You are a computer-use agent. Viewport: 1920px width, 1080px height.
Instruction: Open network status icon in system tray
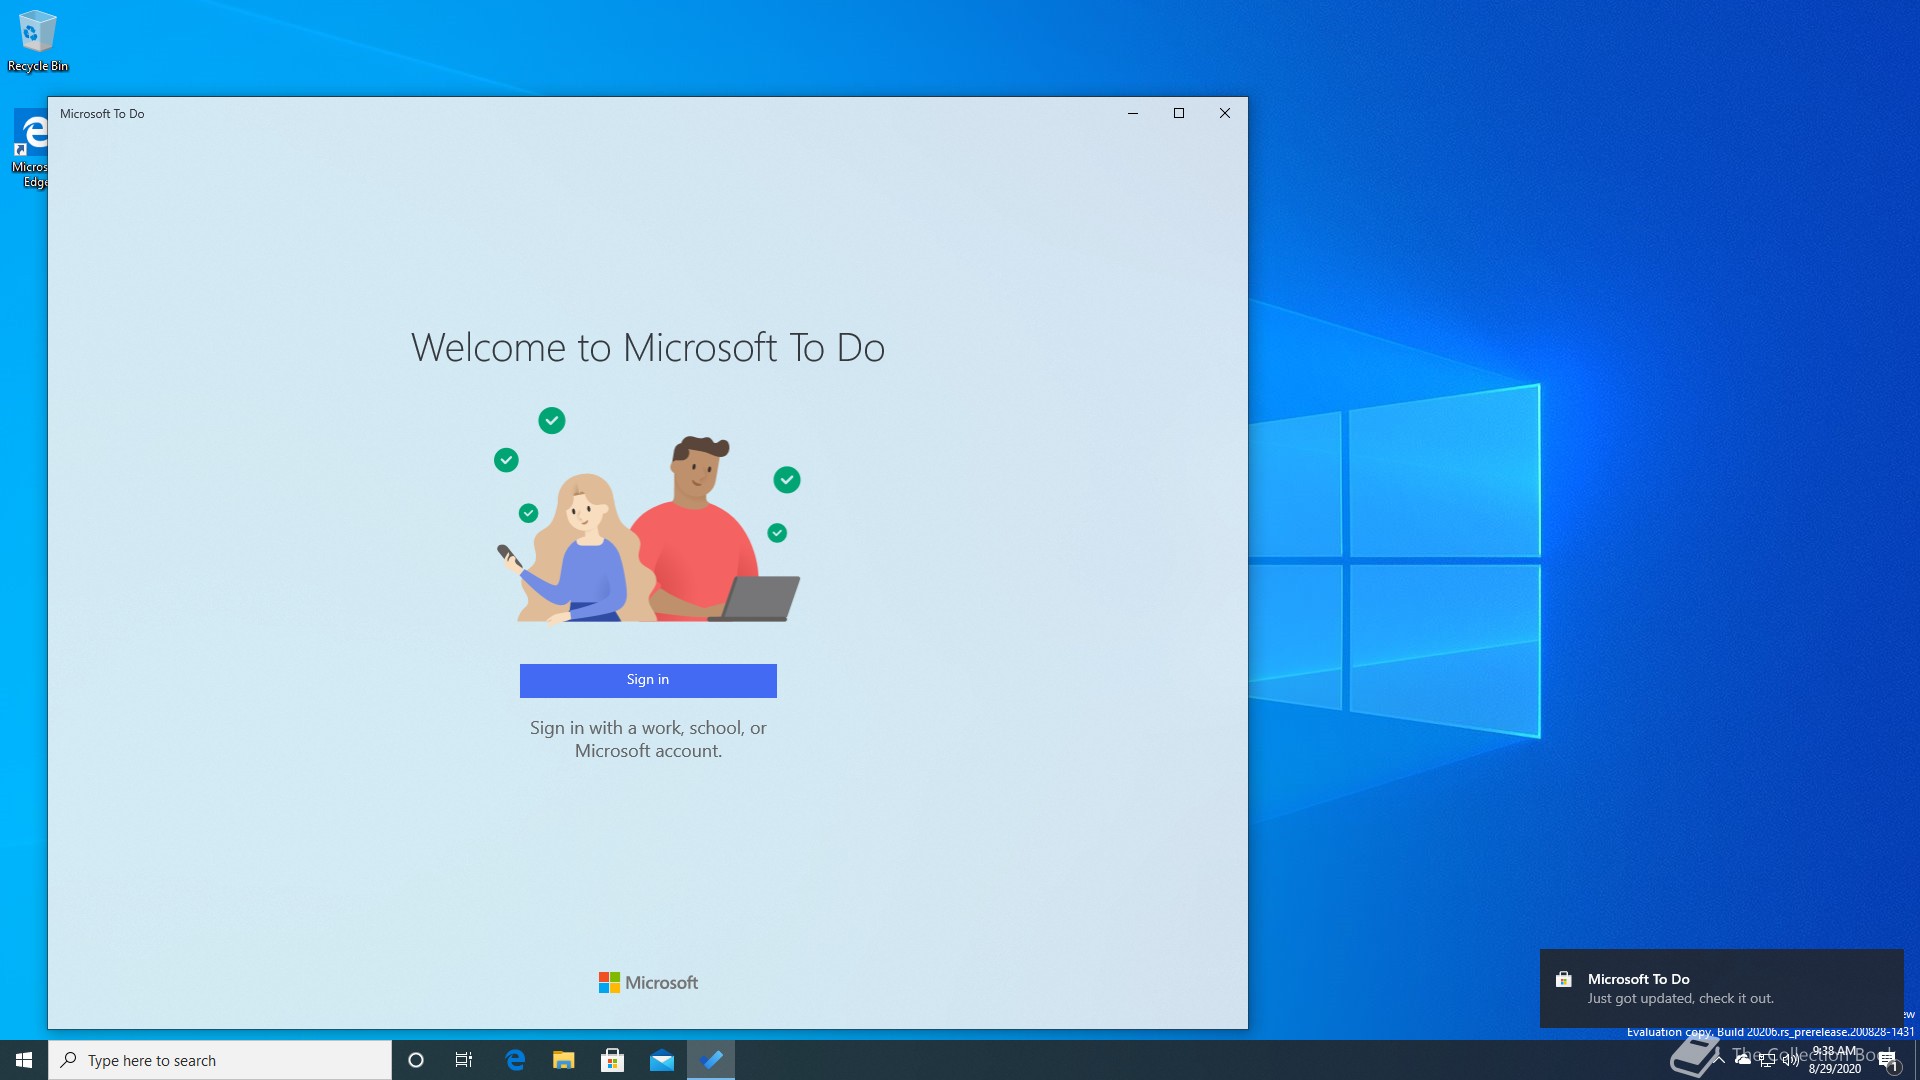pos(1767,1060)
